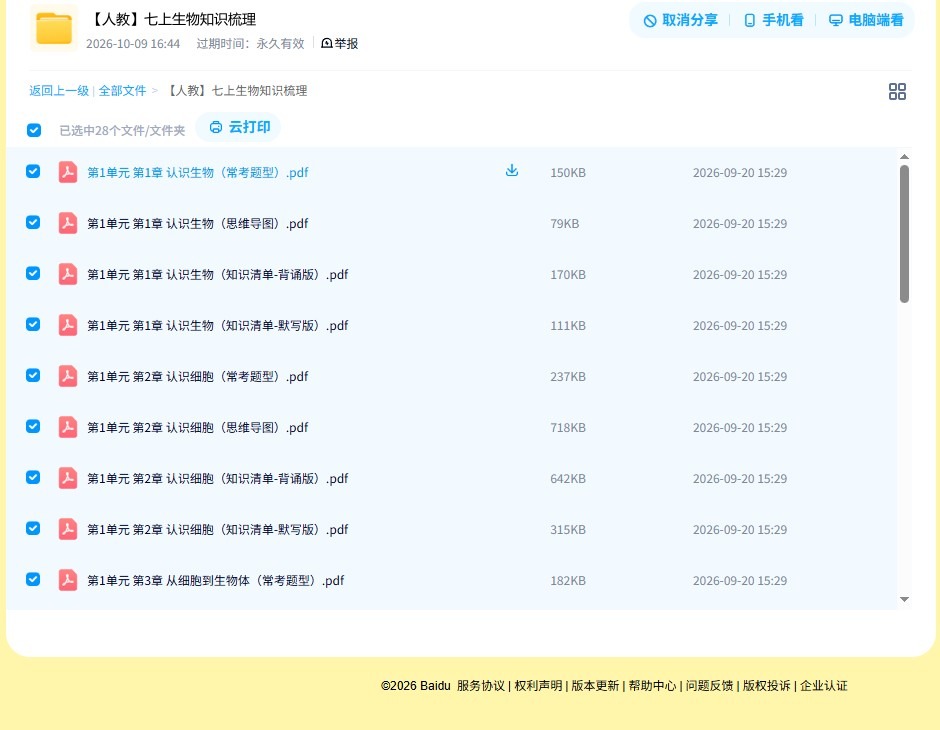
Task: Open the 企业认证 footer link
Action: click(x=824, y=686)
